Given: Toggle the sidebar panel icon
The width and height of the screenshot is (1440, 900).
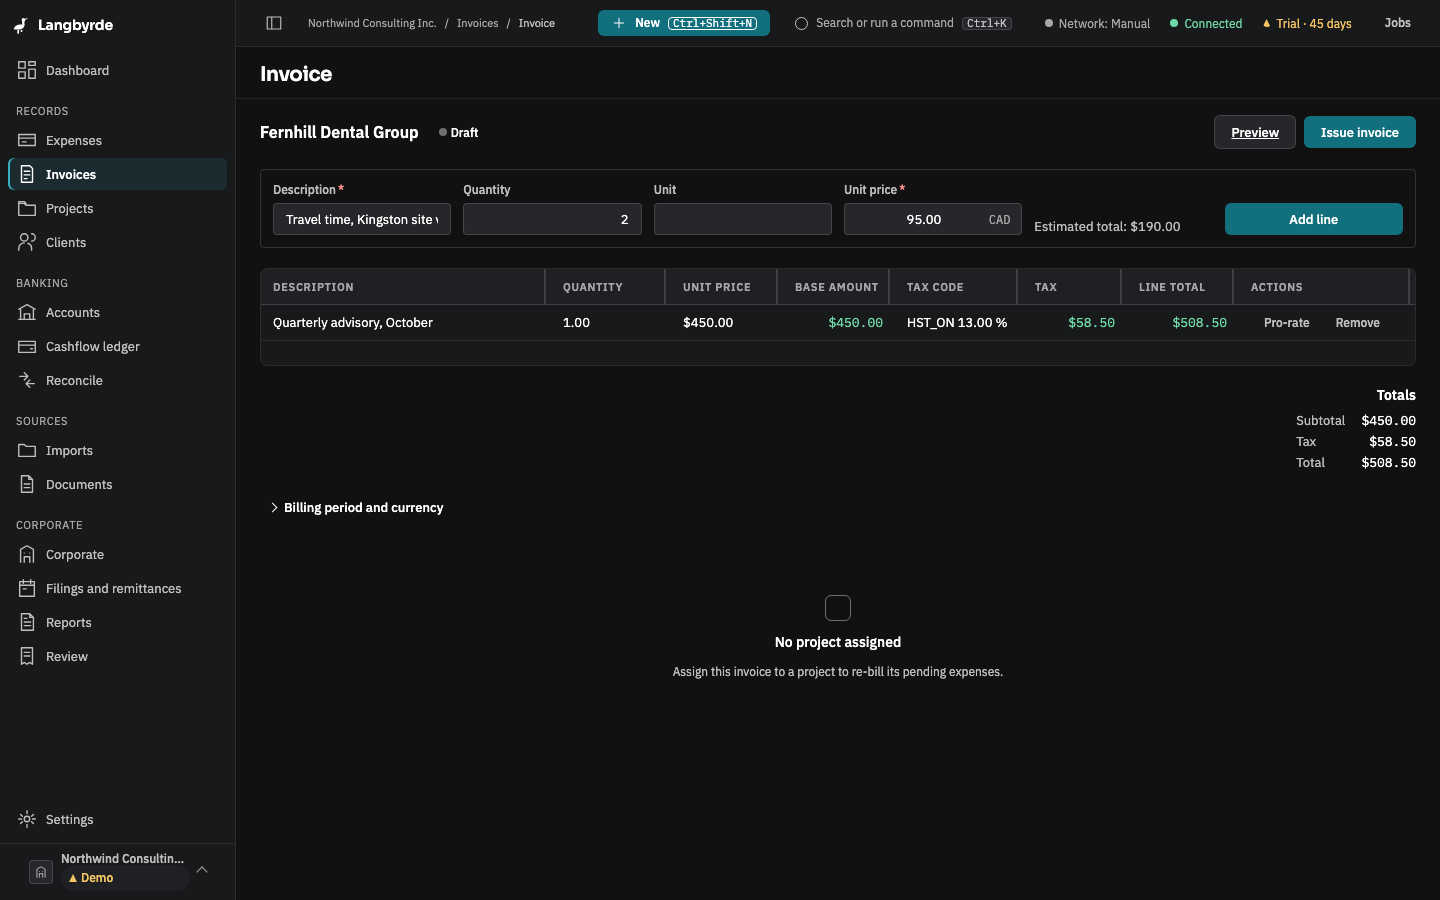Looking at the screenshot, I should [274, 23].
